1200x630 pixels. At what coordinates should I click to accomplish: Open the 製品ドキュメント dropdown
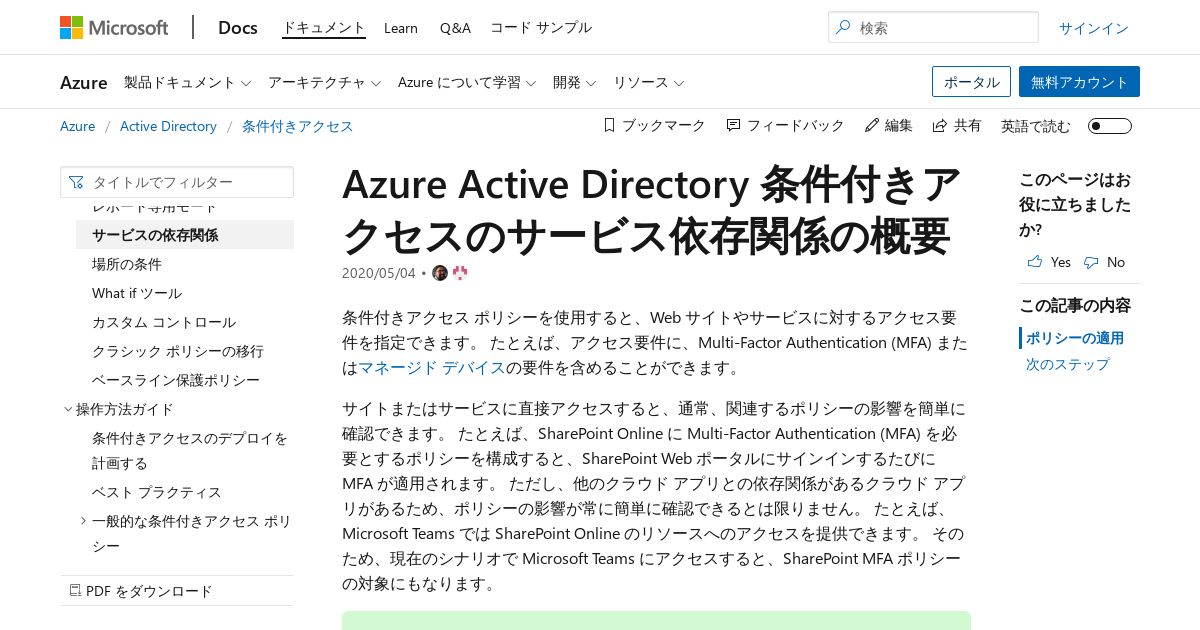click(187, 82)
